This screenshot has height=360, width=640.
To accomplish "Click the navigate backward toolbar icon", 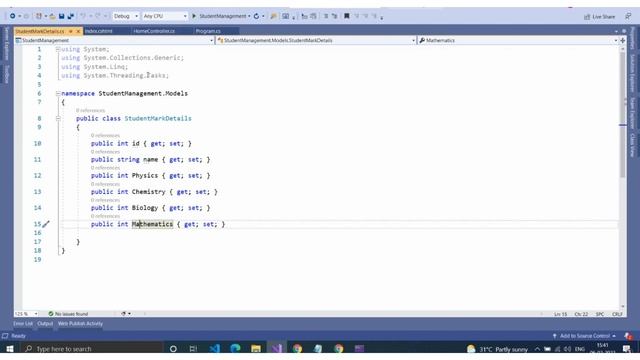I will [x=13, y=16].
